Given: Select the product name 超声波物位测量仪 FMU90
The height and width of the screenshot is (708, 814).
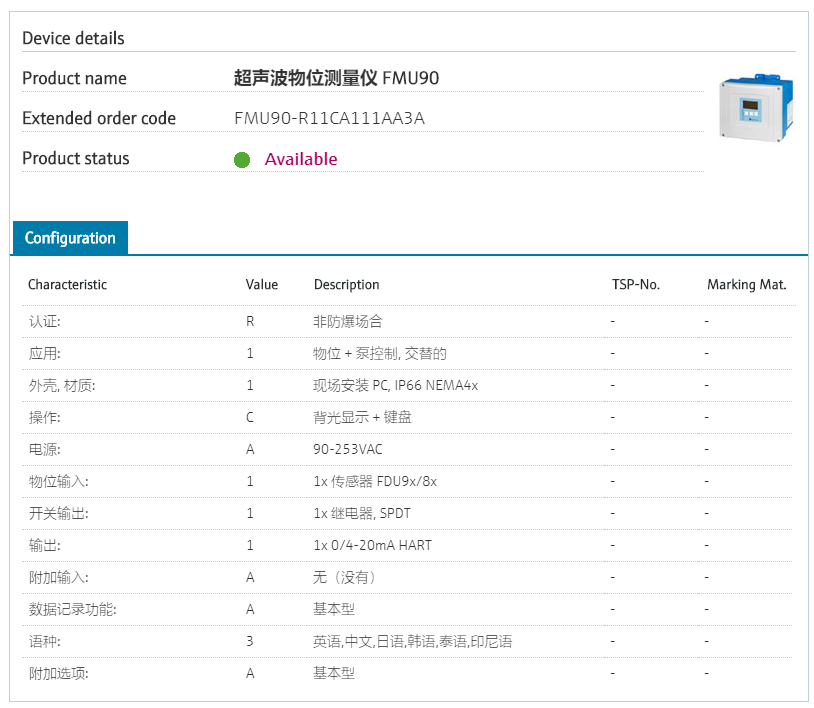Looking at the screenshot, I should pyautogui.click(x=336, y=78).
